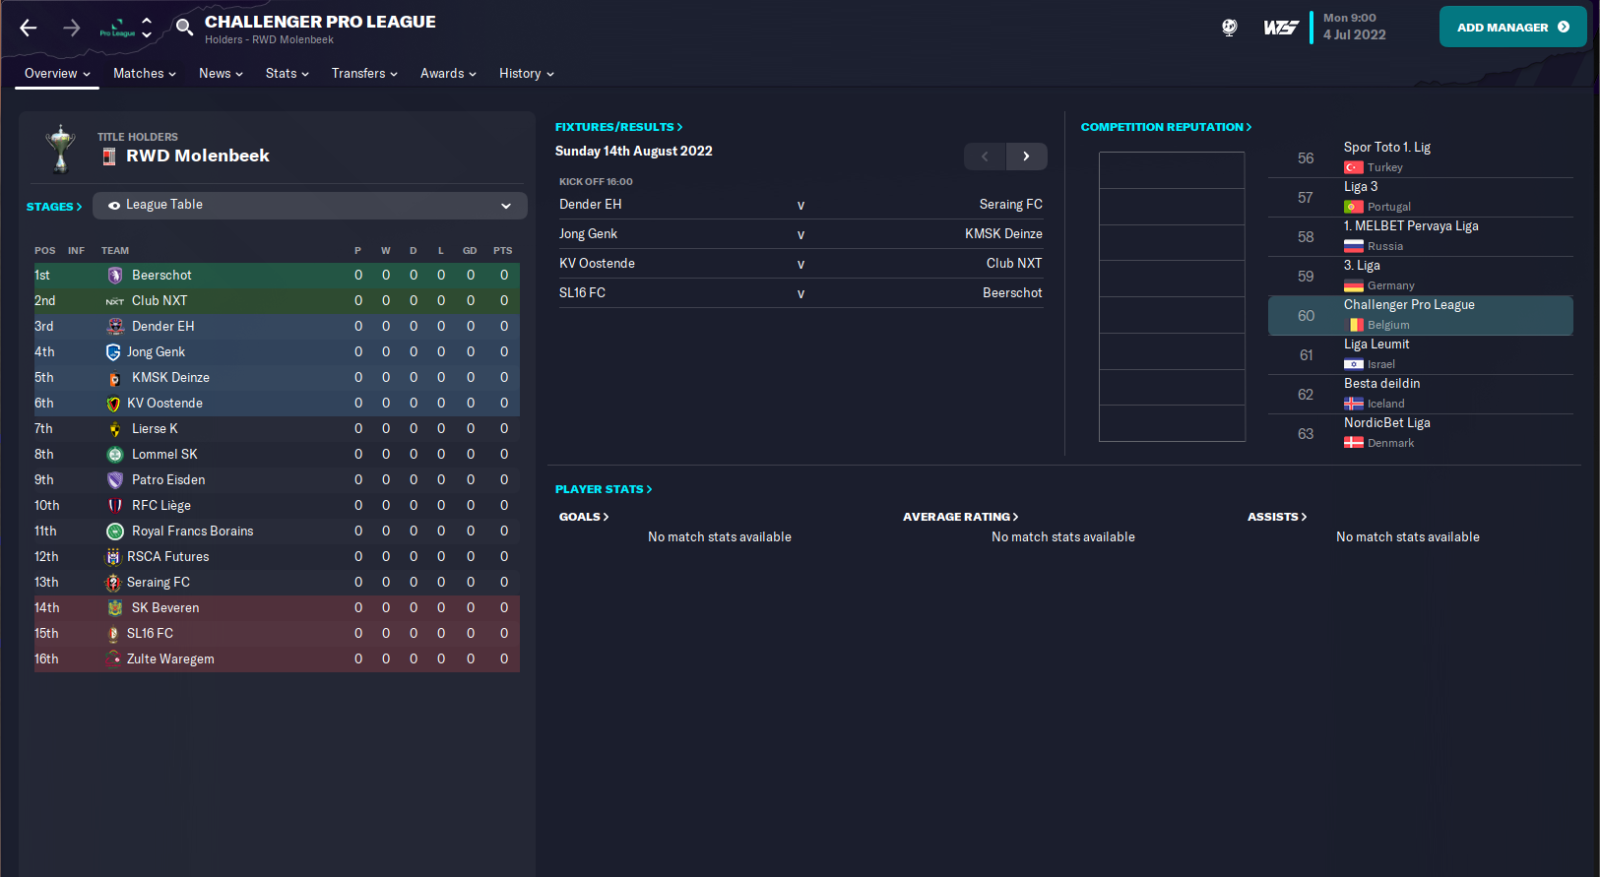Click Beerschot club badge in table

[115, 275]
